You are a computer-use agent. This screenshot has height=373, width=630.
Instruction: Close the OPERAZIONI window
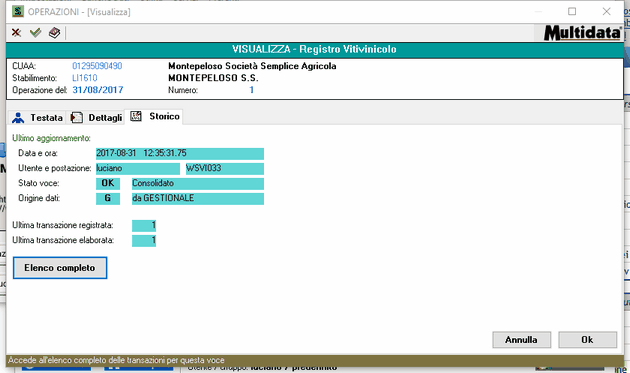[x=607, y=12]
